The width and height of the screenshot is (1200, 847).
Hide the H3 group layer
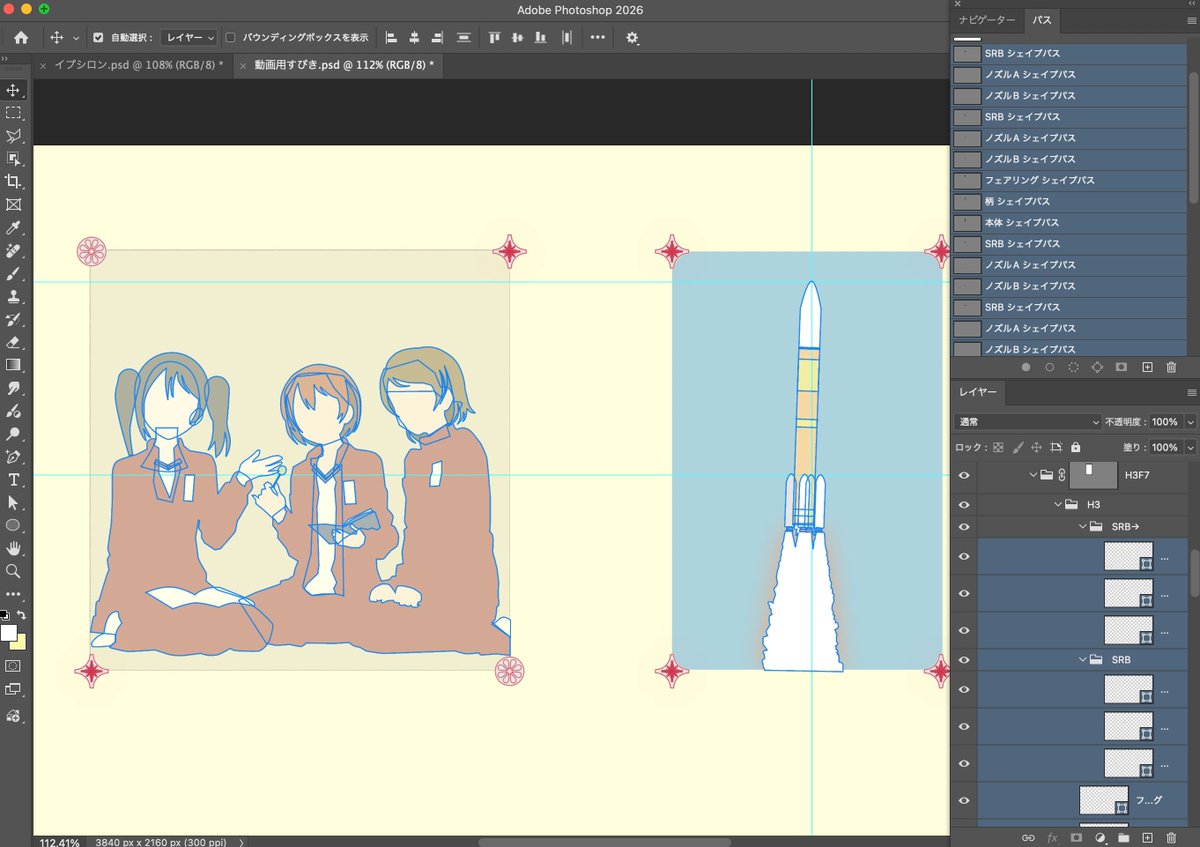click(x=964, y=505)
